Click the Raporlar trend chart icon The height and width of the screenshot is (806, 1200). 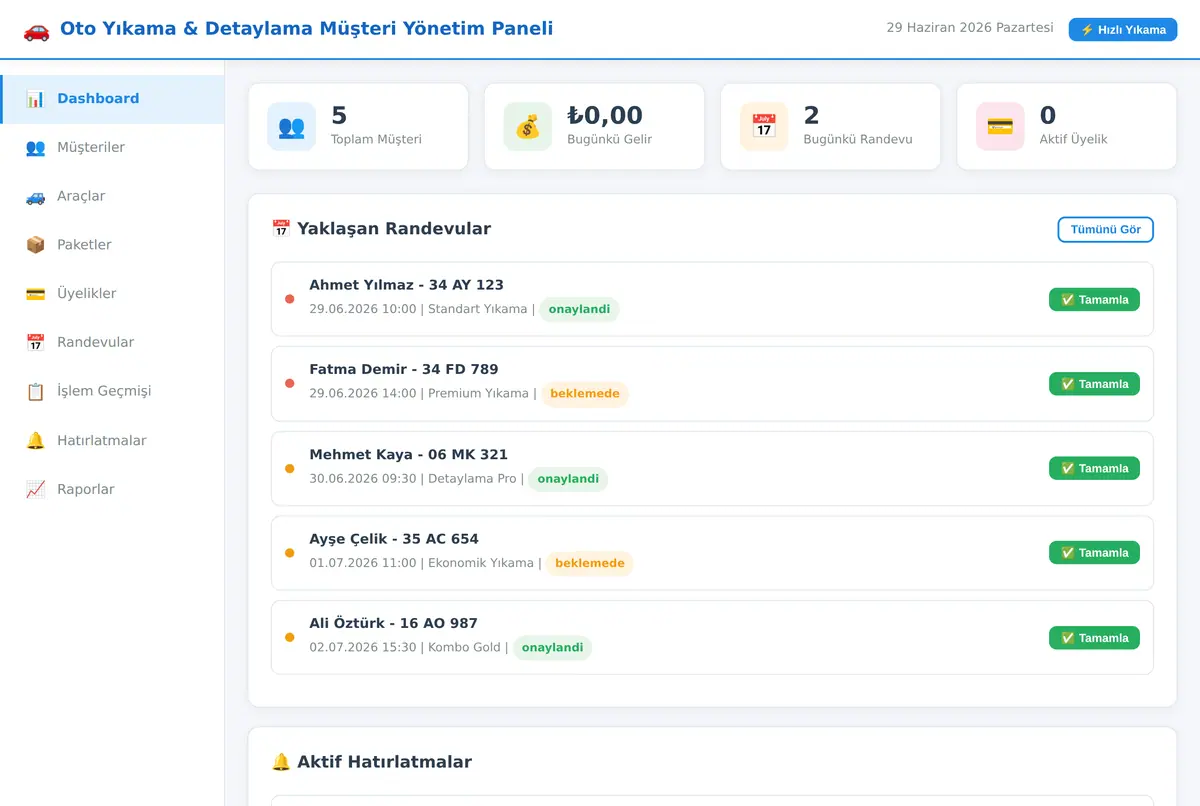35,490
